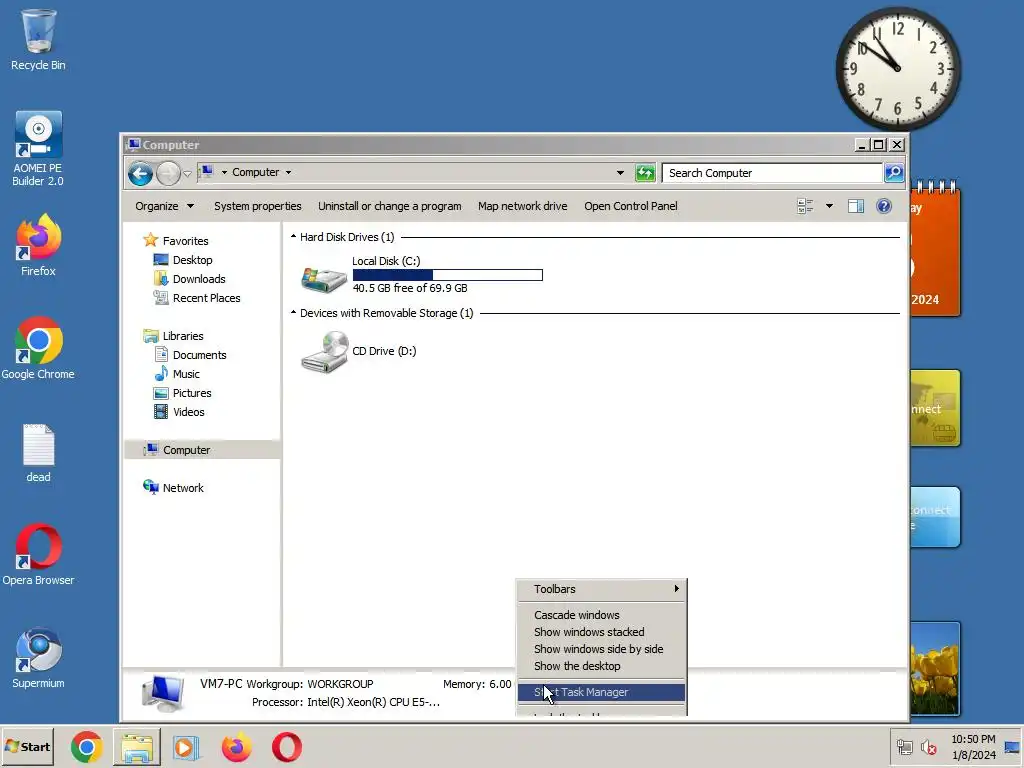Choose Show windows stacked
This screenshot has height=768, width=1024.
pyautogui.click(x=601, y=632)
